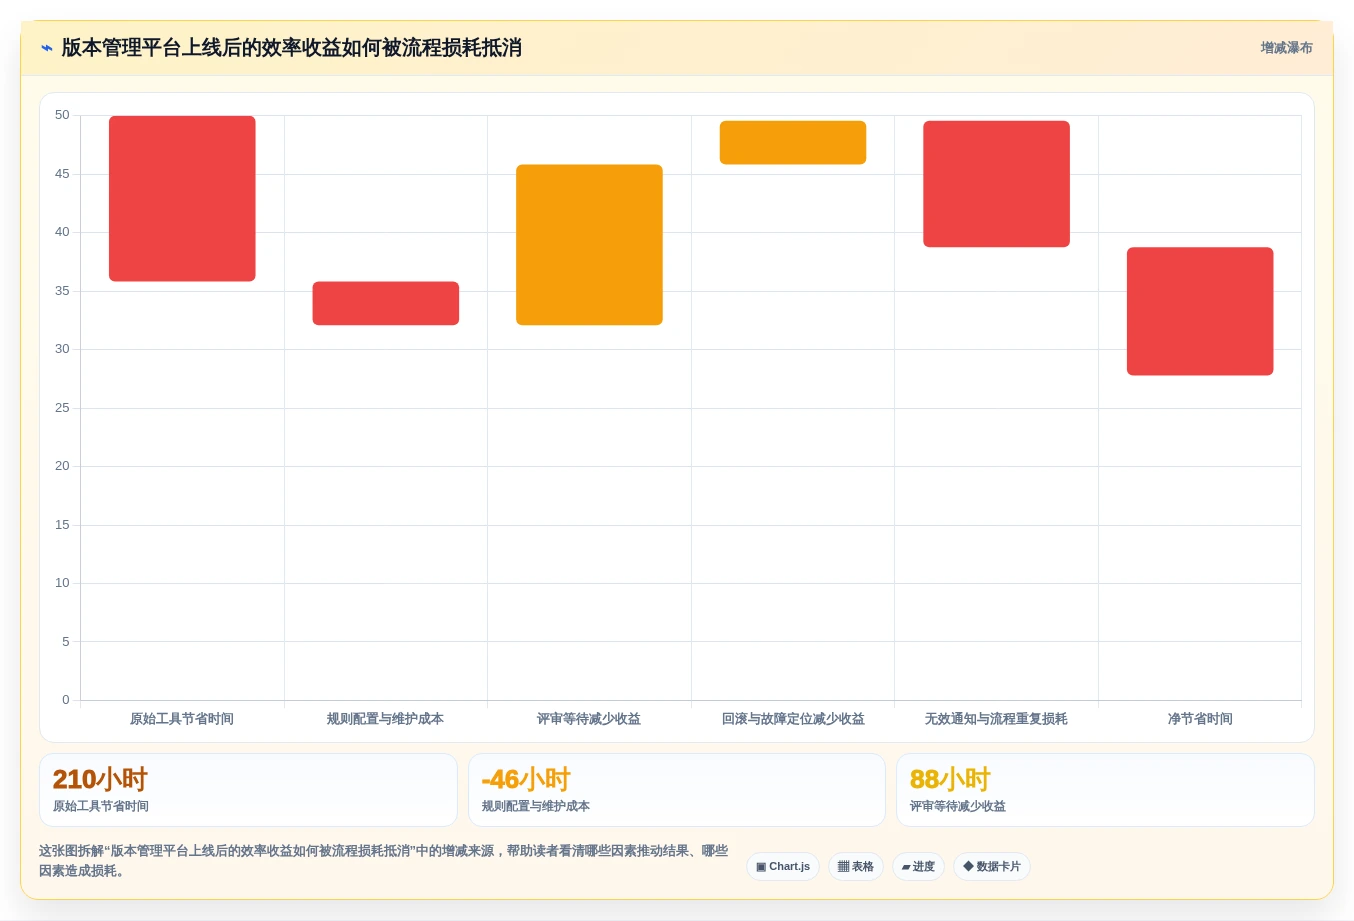Click x-axis label 评审等待减少收益
1354x921 pixels.
pyautogui.click(x=589, y=719)
